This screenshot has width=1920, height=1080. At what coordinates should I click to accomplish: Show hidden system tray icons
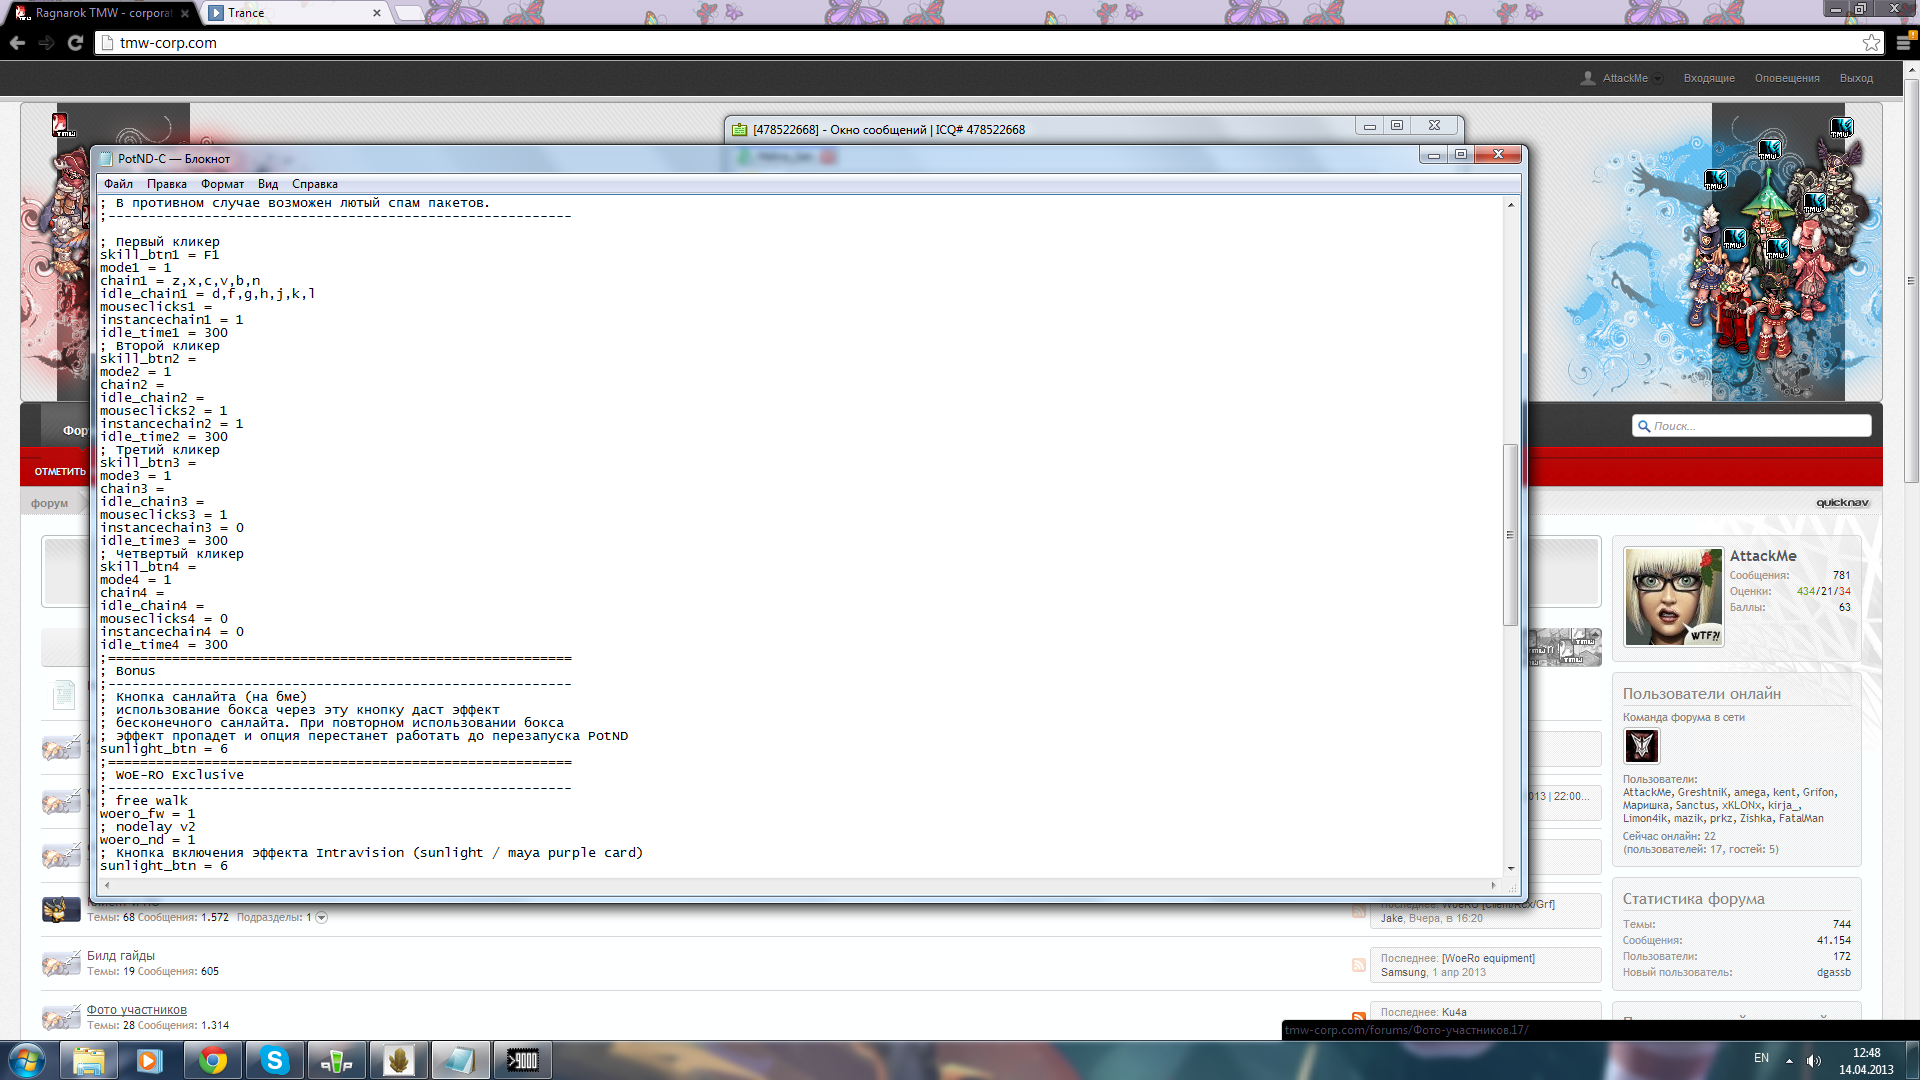1789,1061
